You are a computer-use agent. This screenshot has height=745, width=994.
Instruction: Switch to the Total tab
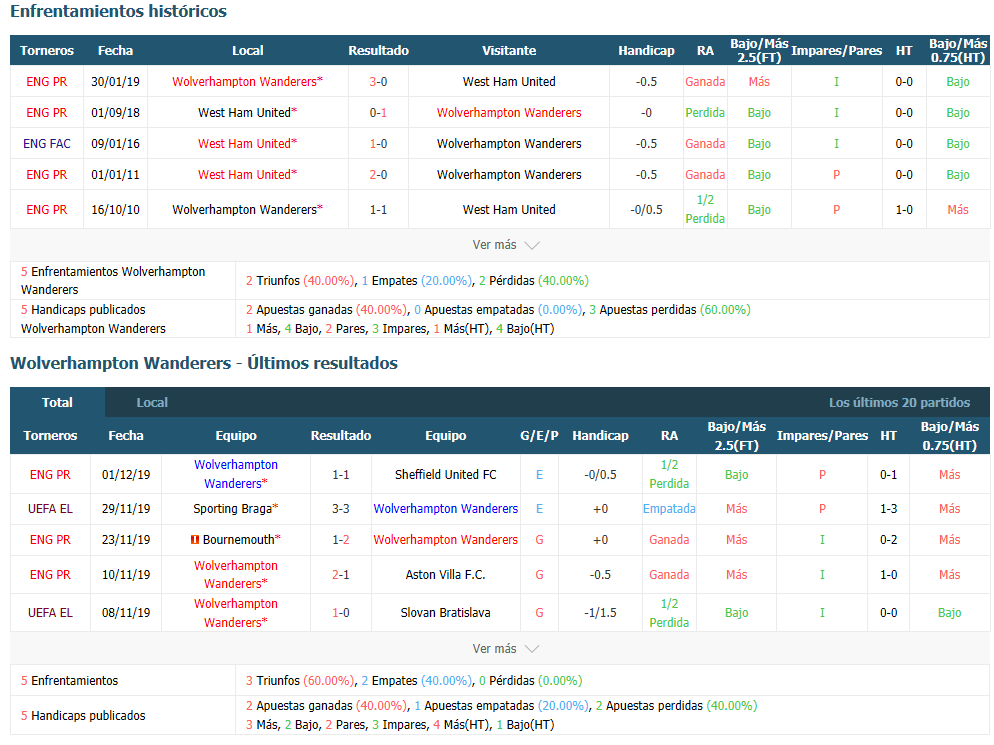[57, 402]
